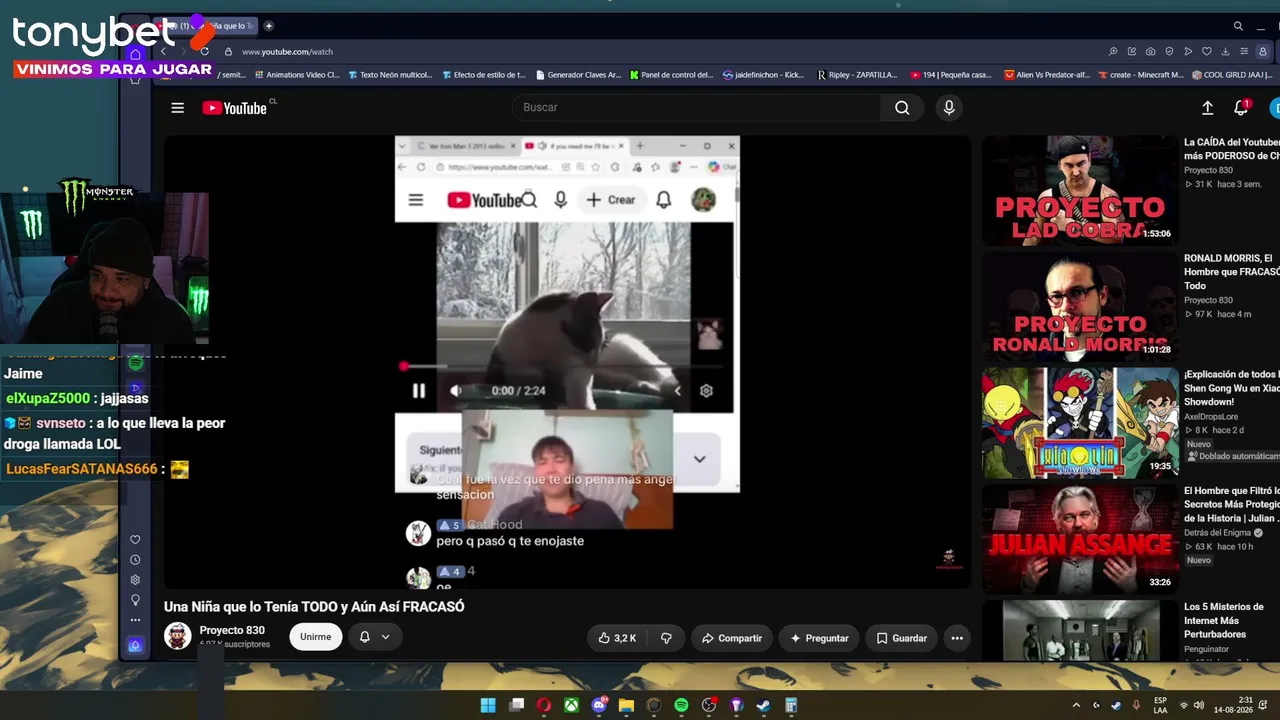This screenshot has width=1280, height=720.
Task: Open the Ripley - ZAPATILLA bookmark
Action: tap(857, 75)
